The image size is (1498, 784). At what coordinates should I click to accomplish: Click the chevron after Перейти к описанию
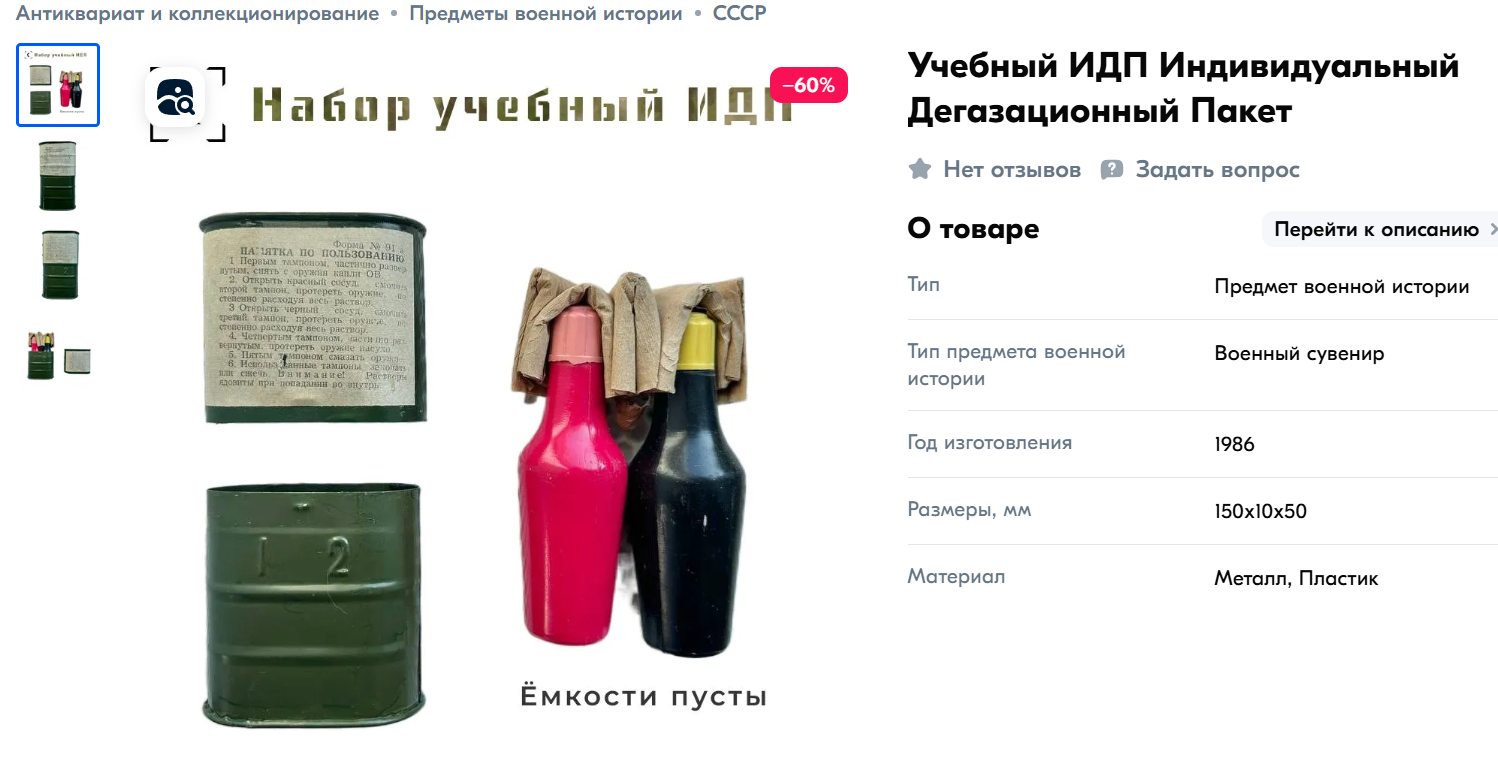click(1494, 230)
